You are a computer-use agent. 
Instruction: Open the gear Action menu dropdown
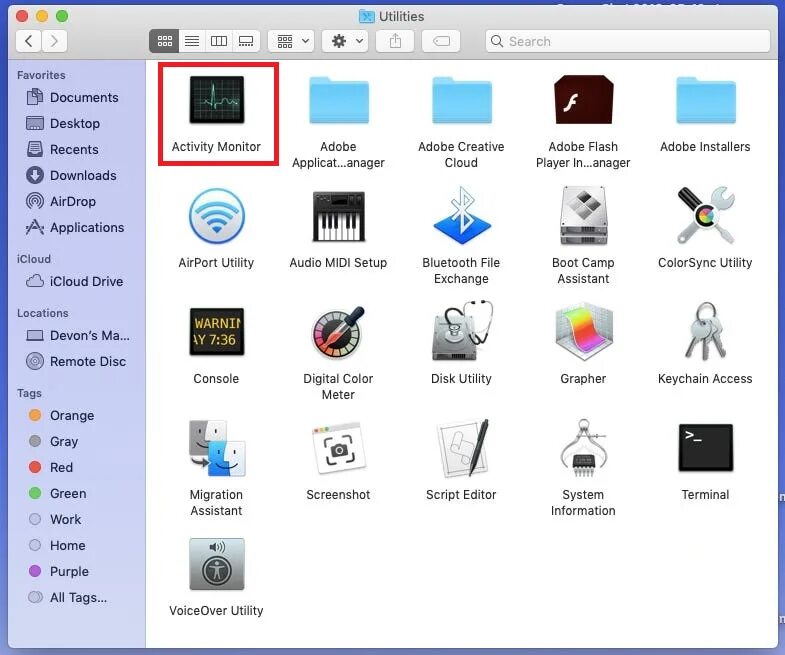tap(346, 41)
